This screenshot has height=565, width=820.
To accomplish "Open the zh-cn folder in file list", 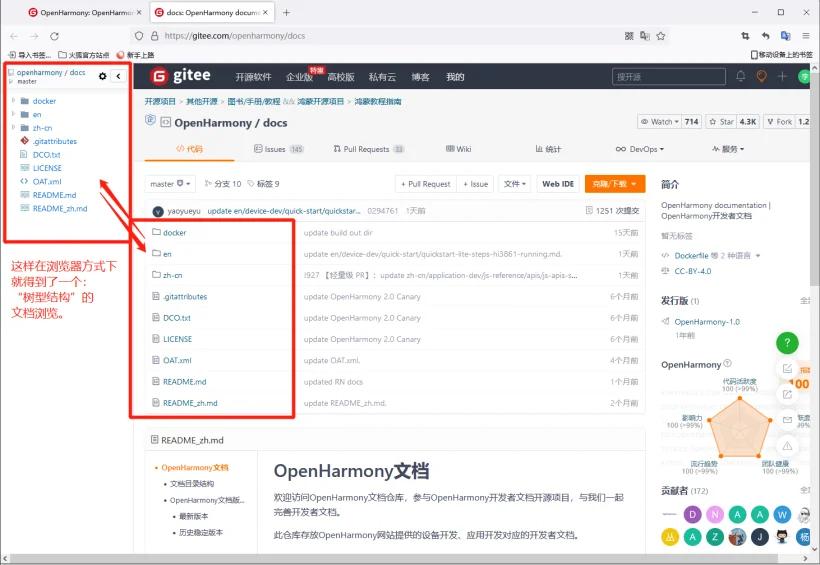I will click(173, 275).
